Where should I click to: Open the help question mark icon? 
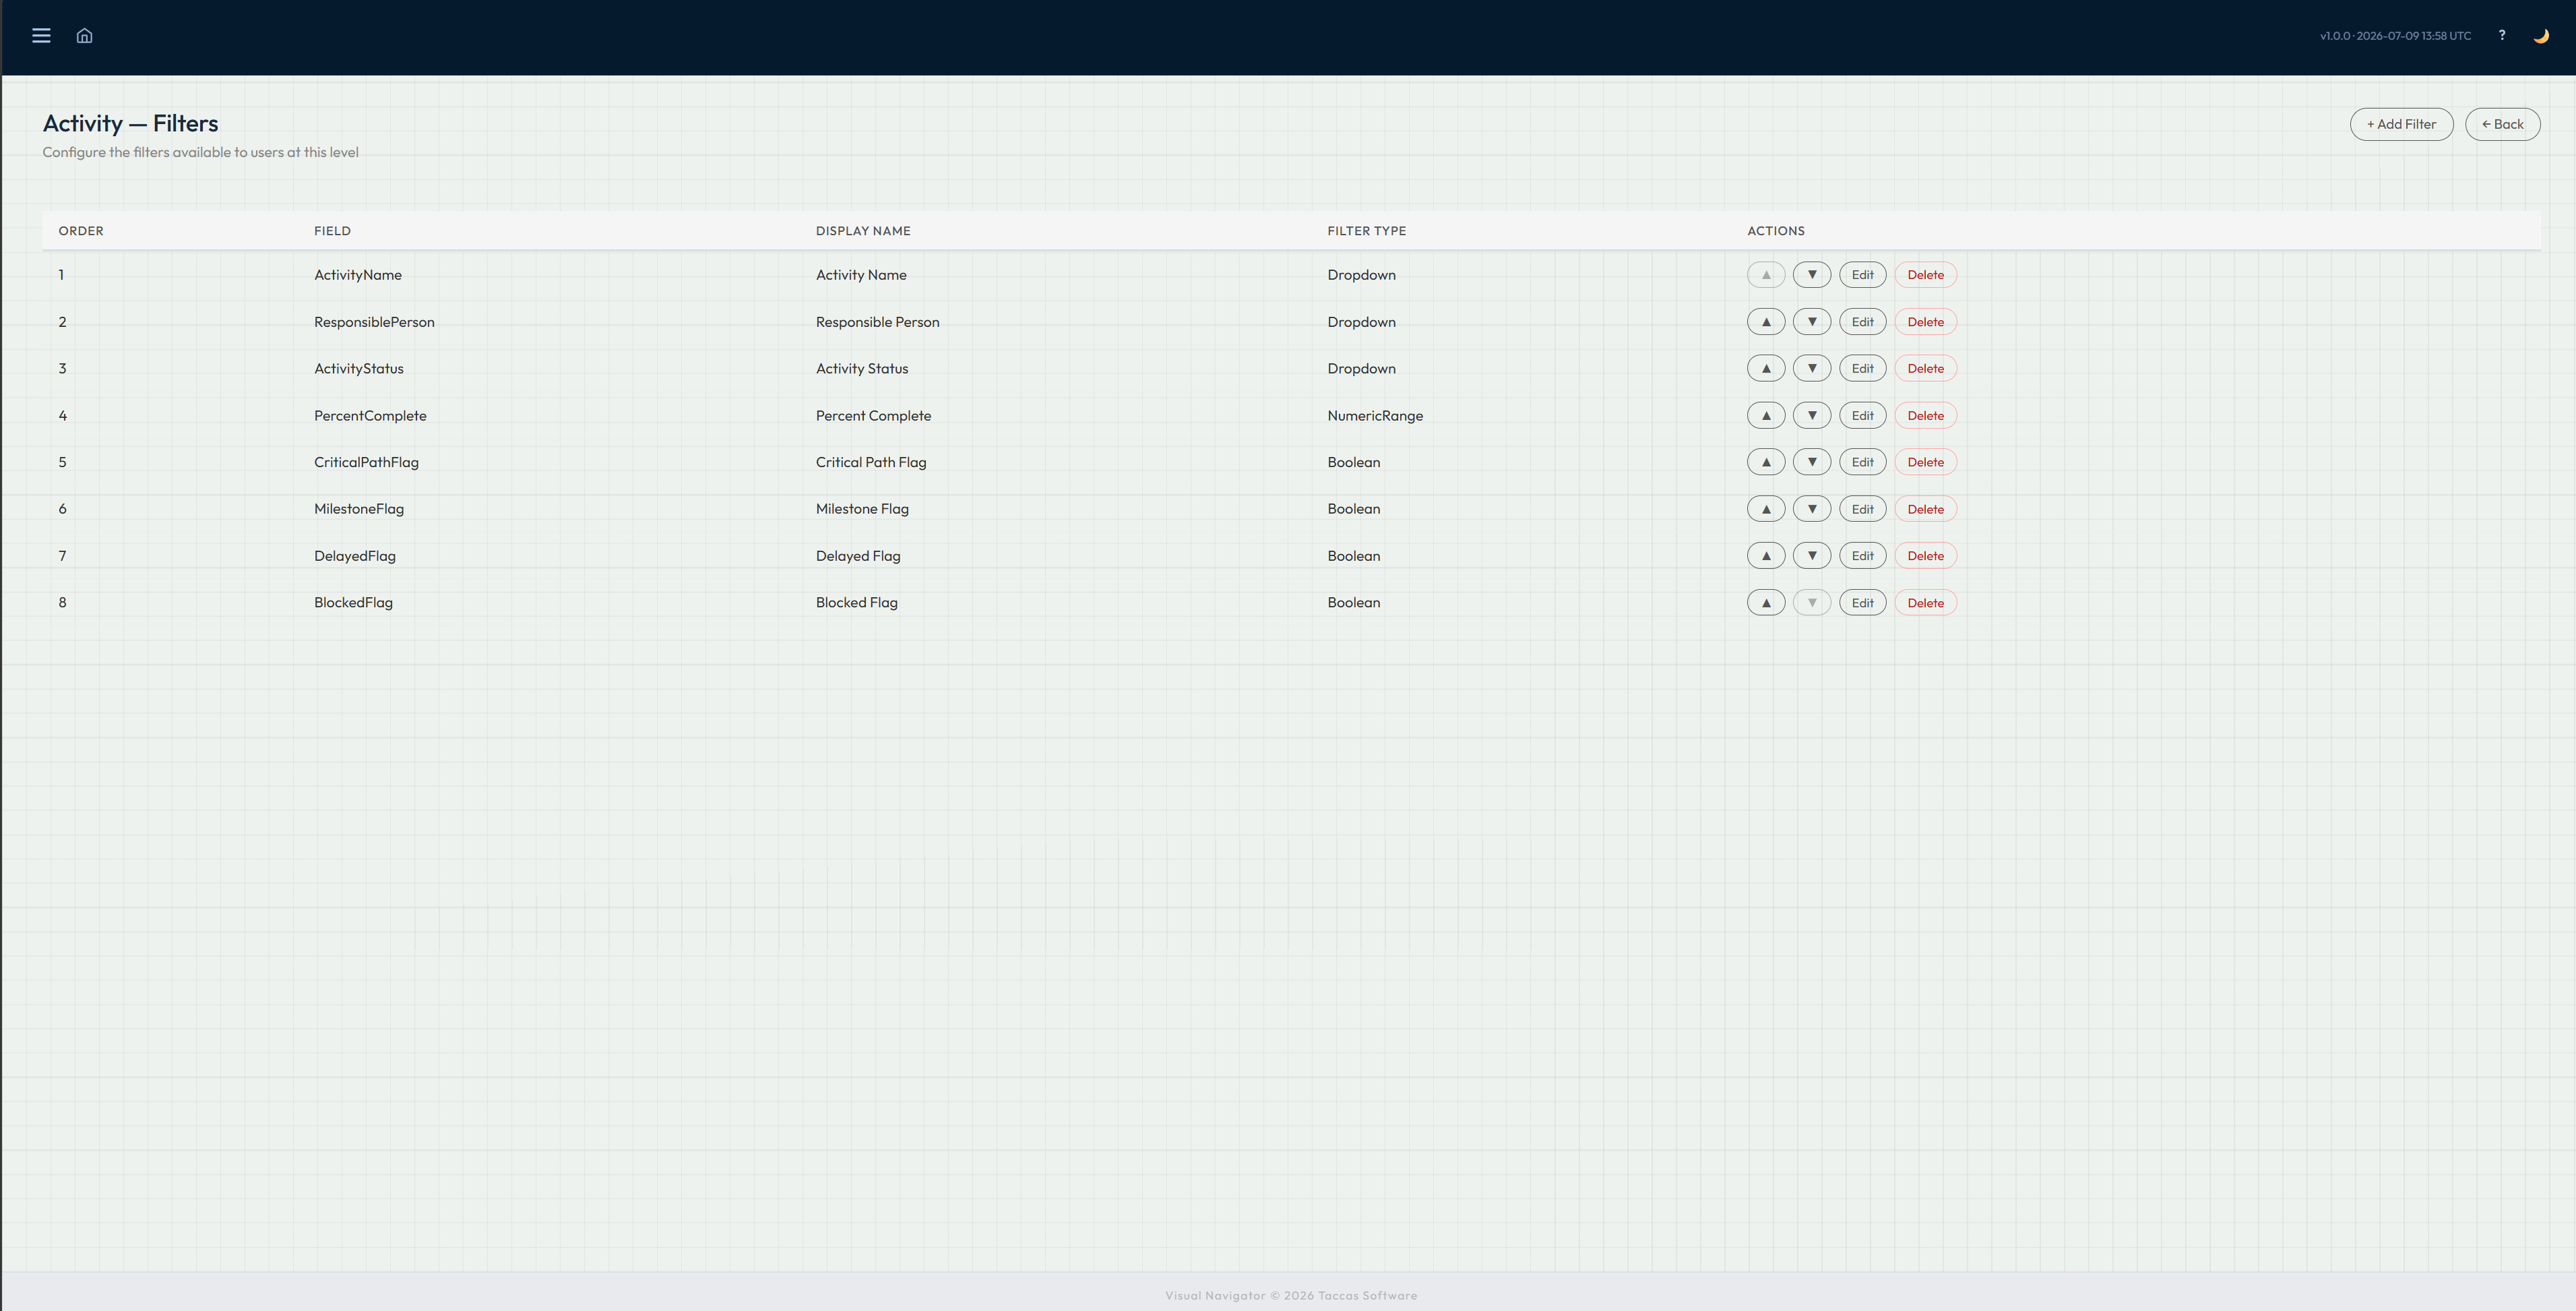pyautogui.click(x=2502, y=35)
